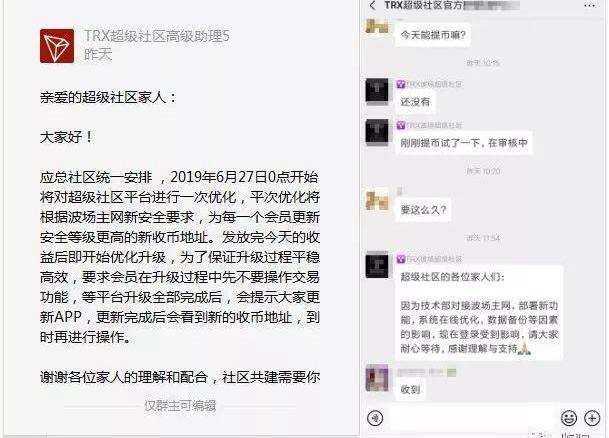Tap the '刚刚提币试了一下,在审核中' bubble
The height and width of the screenshot is (438, 609).
coord(464,143)
